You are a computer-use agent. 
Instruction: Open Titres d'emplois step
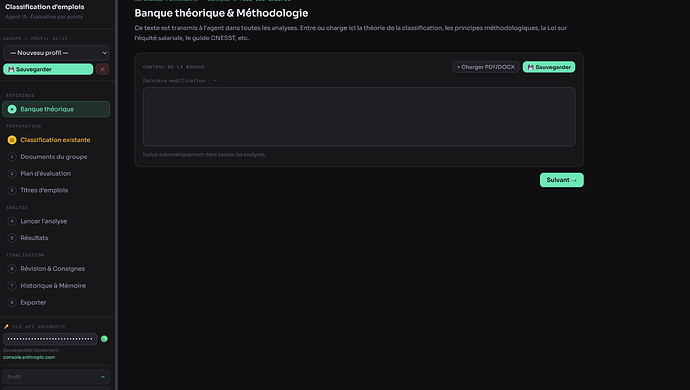(x=56, y=190)
